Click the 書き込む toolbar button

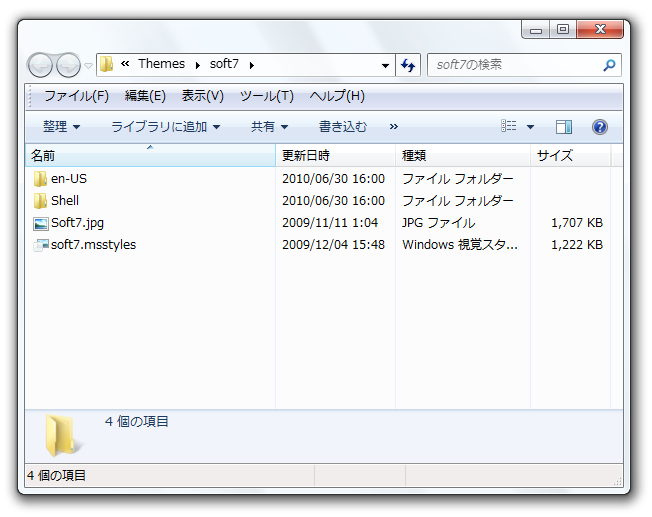pos(343,126)
